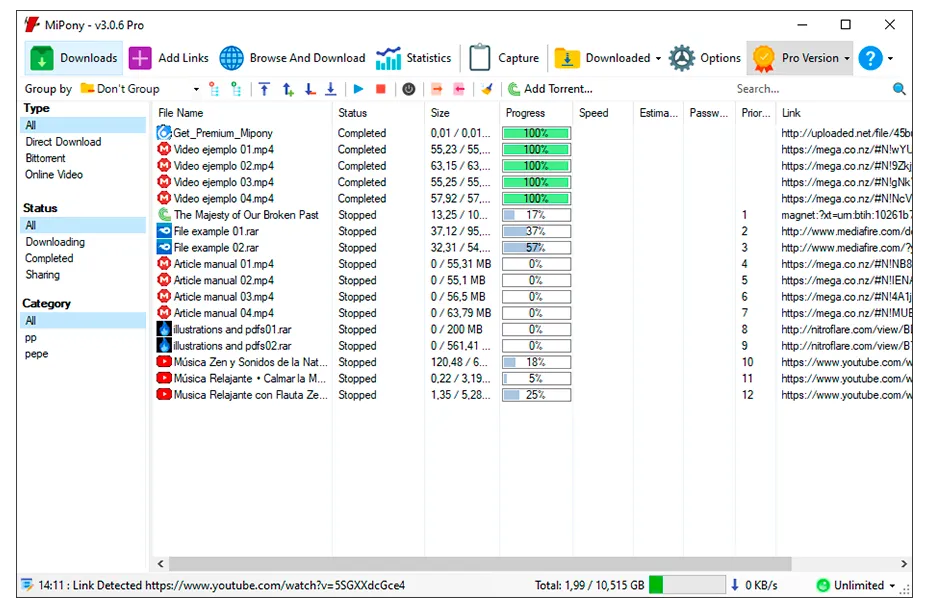Image resolution: width=932 pixels, height=611 pixels.
Task: Click the pink left-arrow import icon
Action: [x=459, y=89]
